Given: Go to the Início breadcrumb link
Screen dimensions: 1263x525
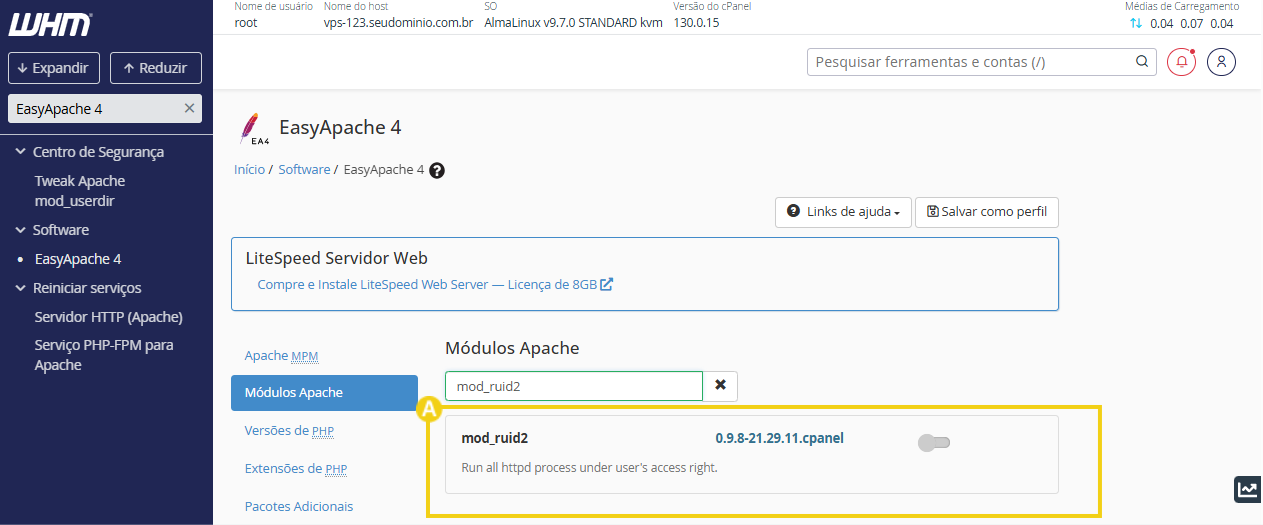Looking at the screenshot, I should [x=249, y=170].
